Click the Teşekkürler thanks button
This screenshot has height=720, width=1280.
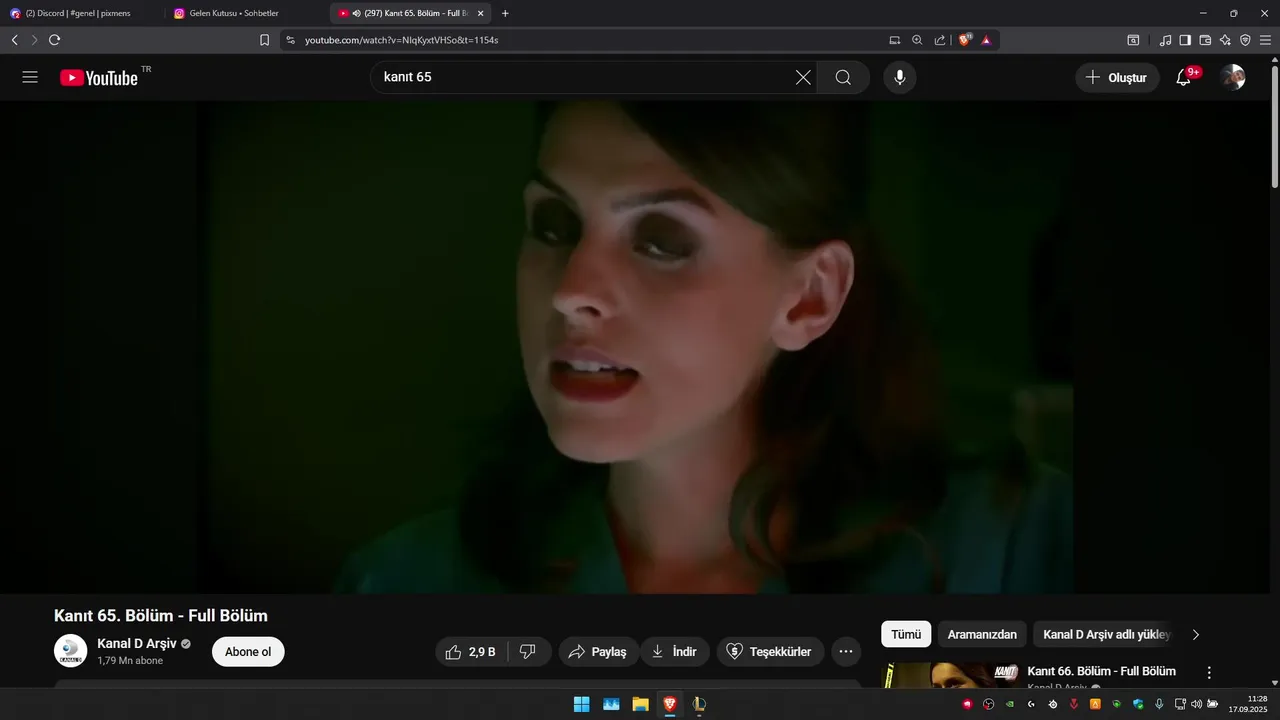coord(770,652)
